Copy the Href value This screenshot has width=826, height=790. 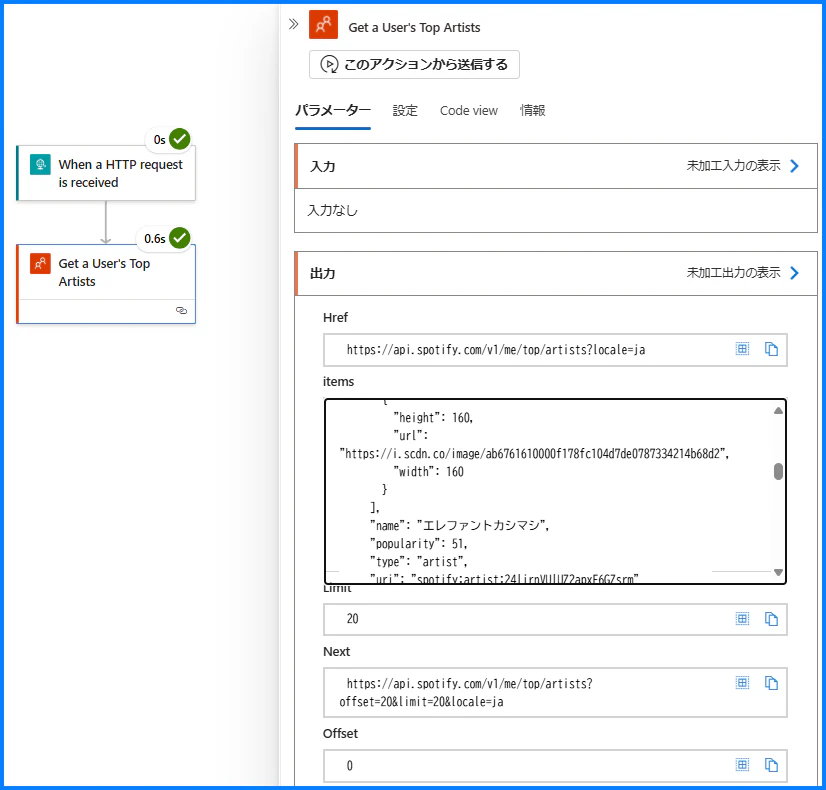(771, 349)
